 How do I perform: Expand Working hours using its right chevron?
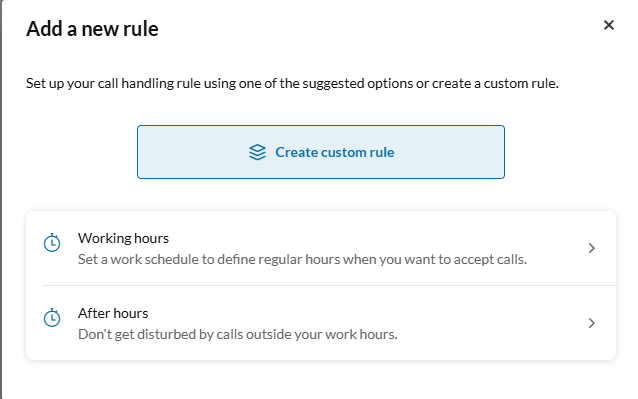pyautogui.click(x=592, y=248)
